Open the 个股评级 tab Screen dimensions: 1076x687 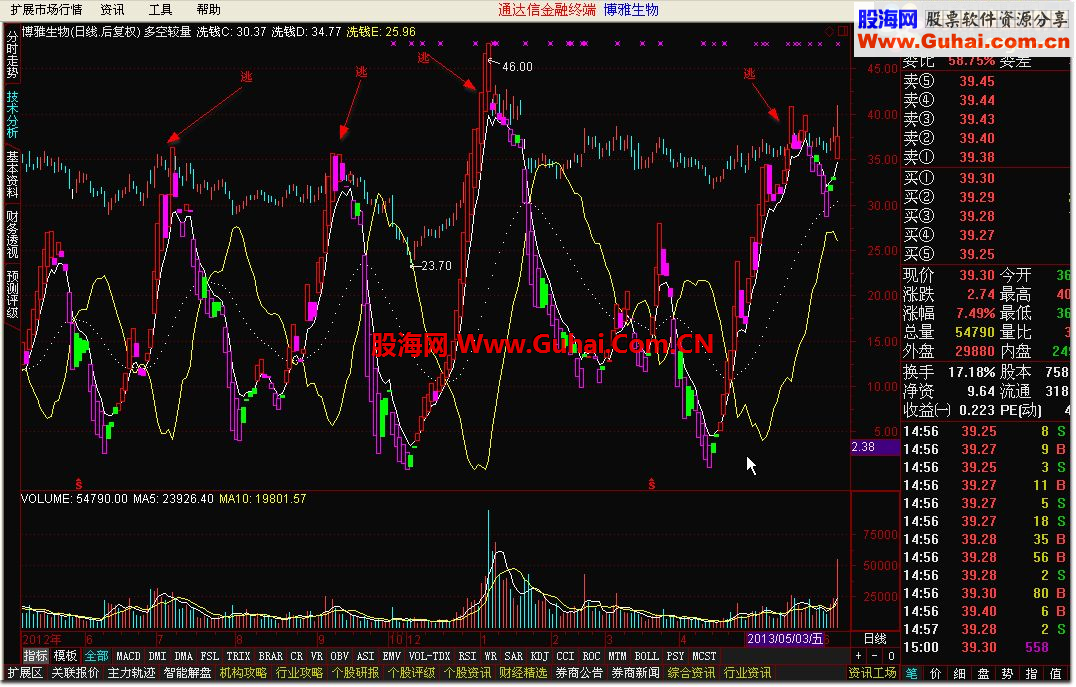412,673
